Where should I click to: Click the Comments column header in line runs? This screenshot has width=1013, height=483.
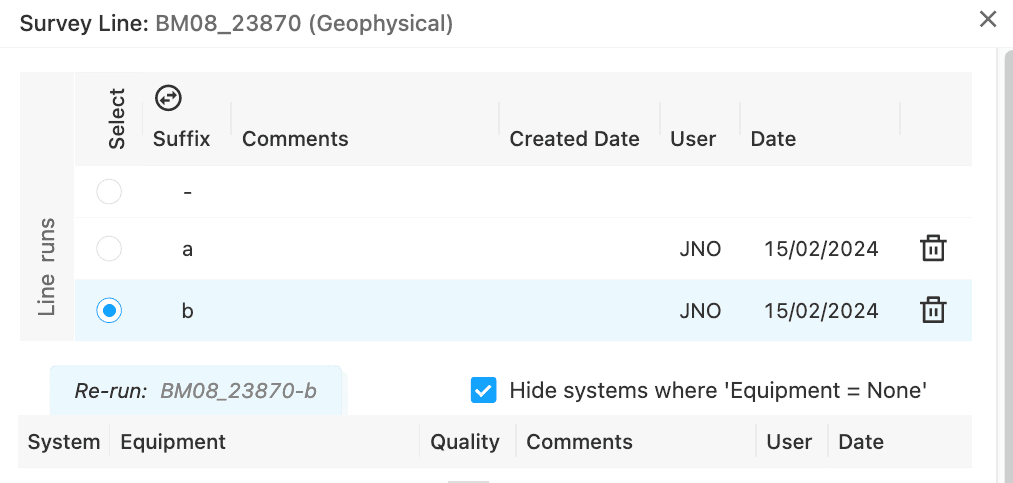click(295, 139)
